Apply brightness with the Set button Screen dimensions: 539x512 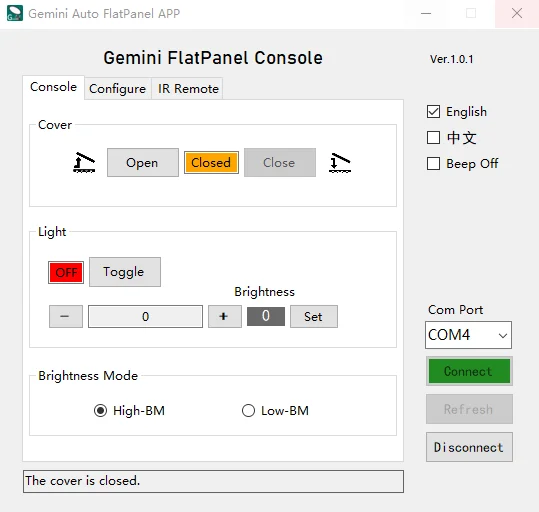pos(314,316)
